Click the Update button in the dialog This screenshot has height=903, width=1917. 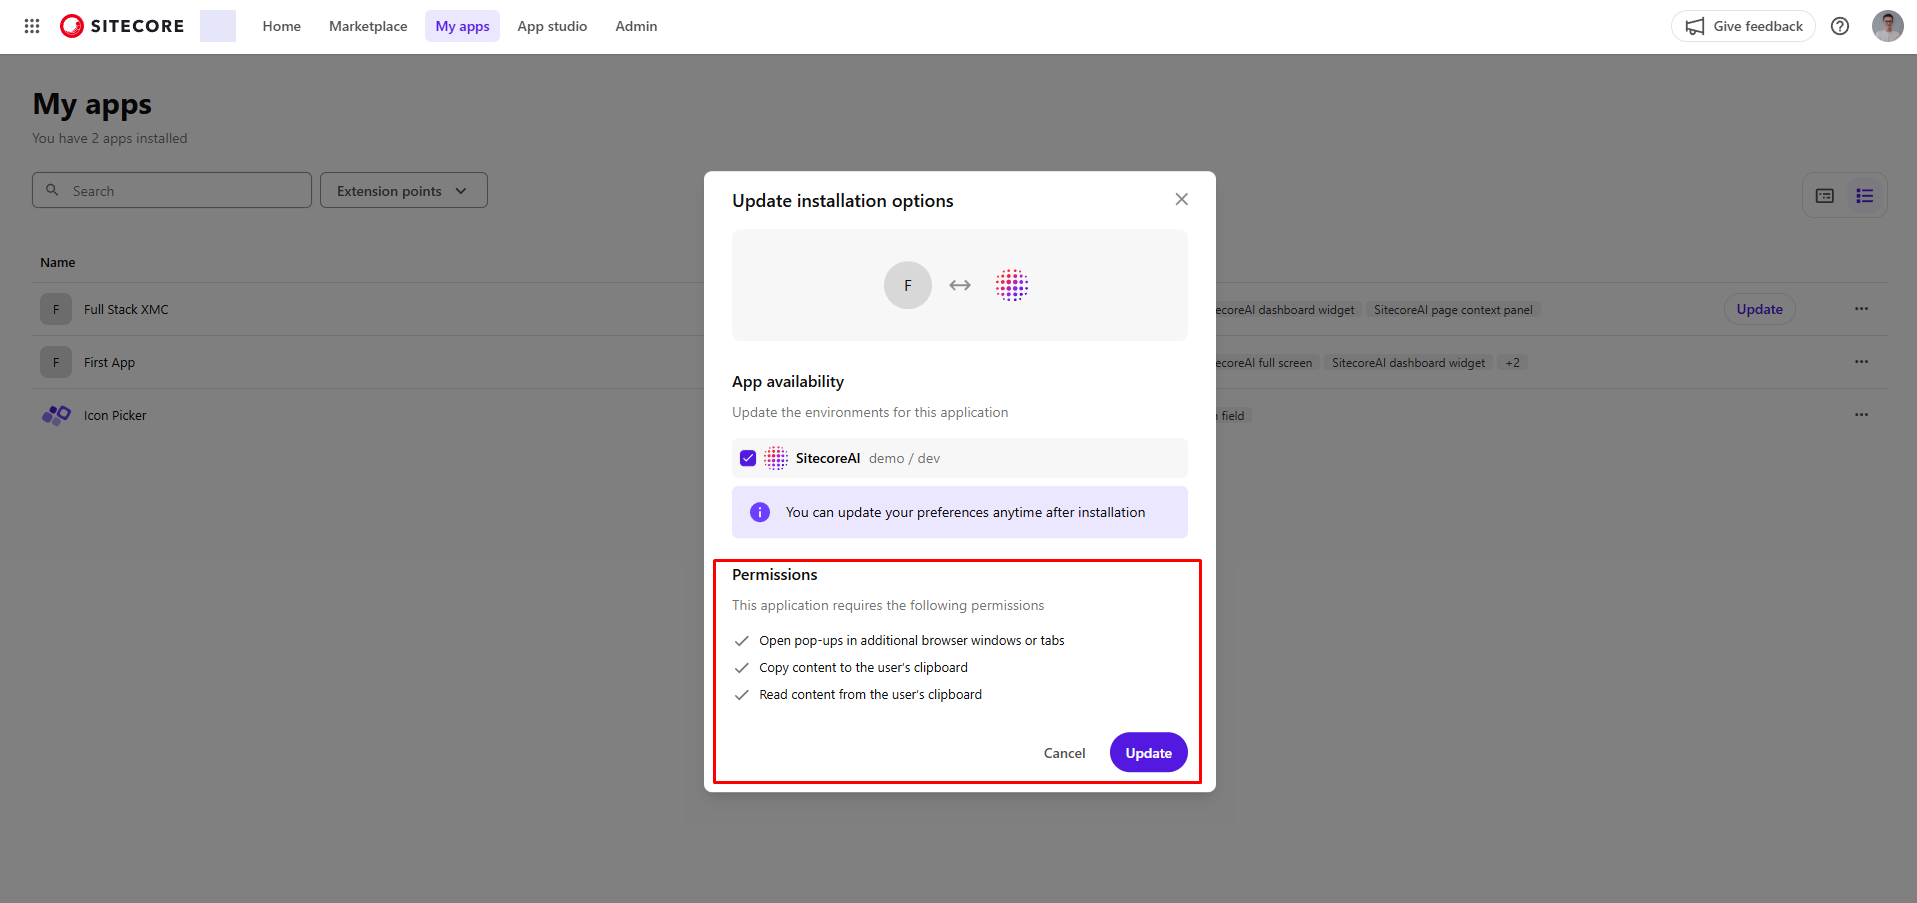point(1148,752)
